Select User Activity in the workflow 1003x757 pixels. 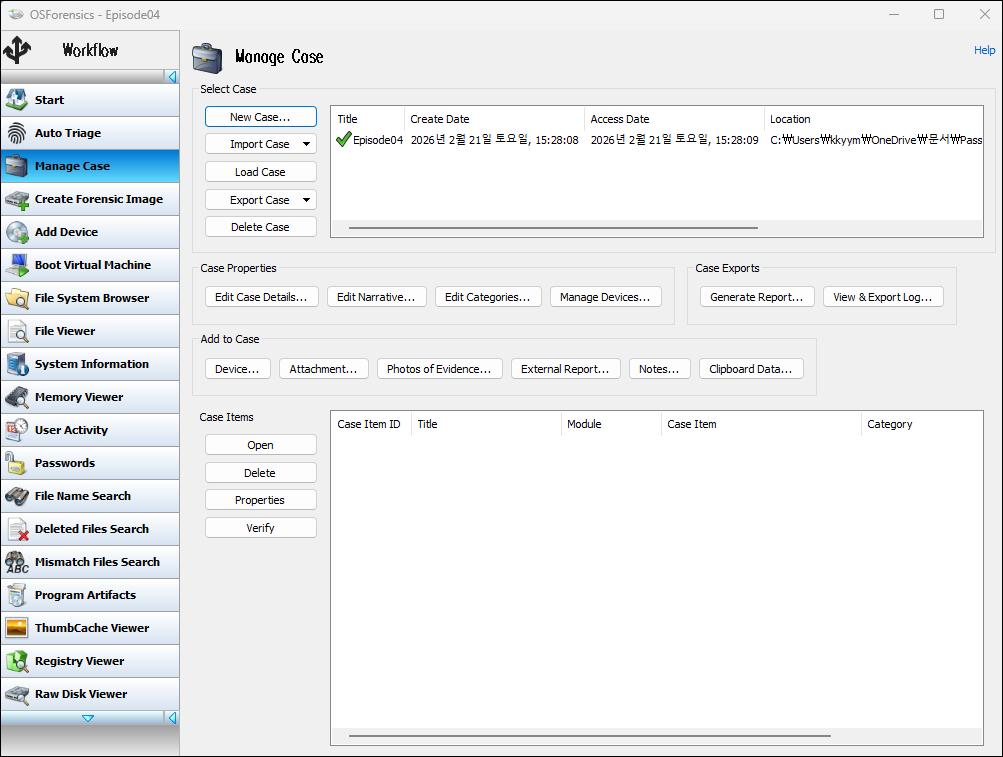pyautogui.click(x=90, y=430)
